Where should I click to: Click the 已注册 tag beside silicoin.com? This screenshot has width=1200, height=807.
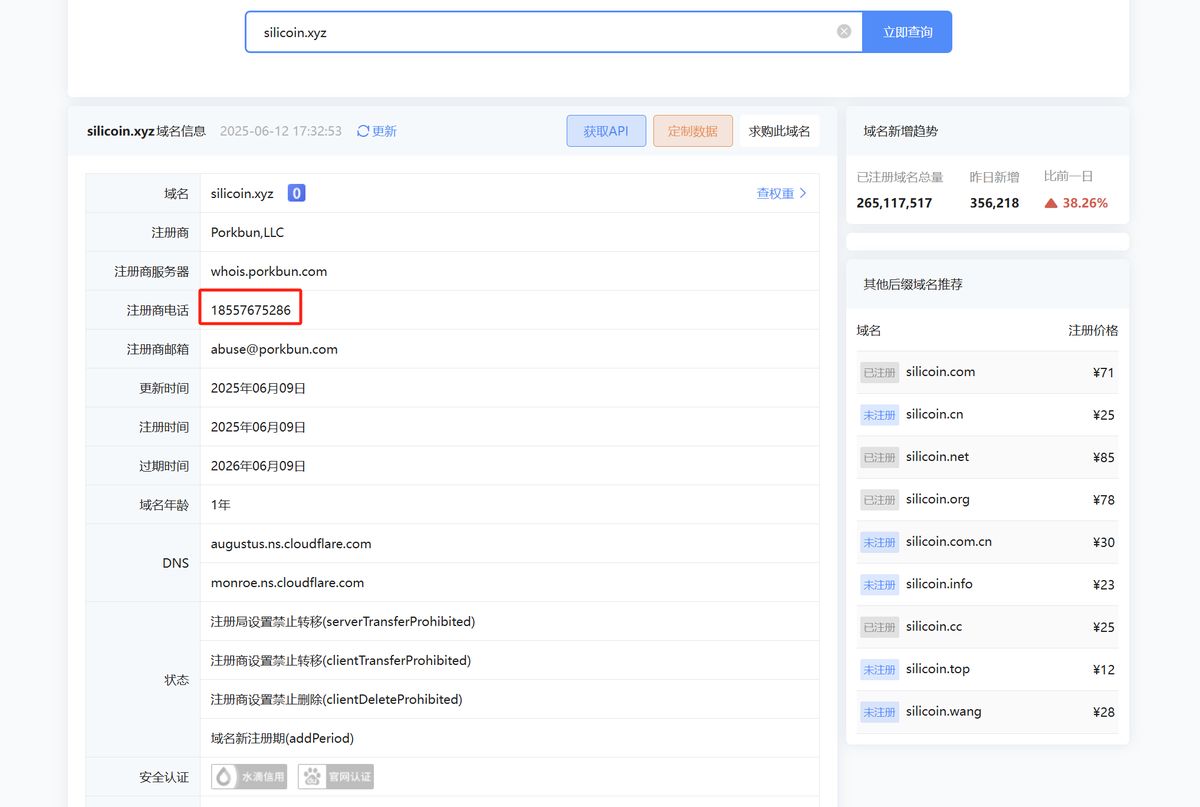[x=879, y=372]
